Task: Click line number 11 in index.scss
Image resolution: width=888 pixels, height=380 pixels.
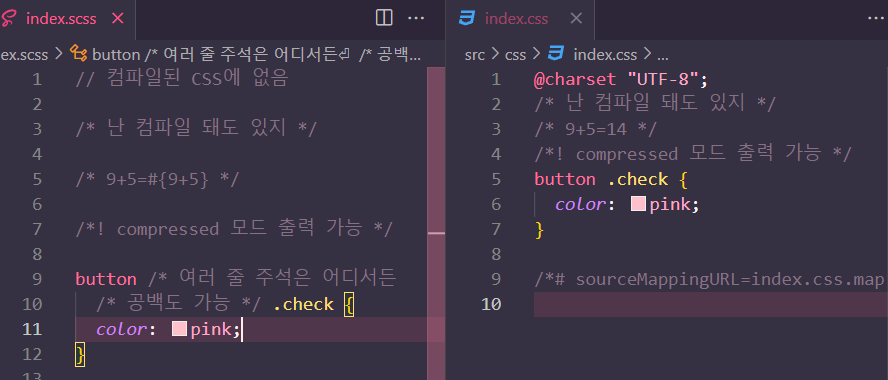Action: (x=32, y=329)
